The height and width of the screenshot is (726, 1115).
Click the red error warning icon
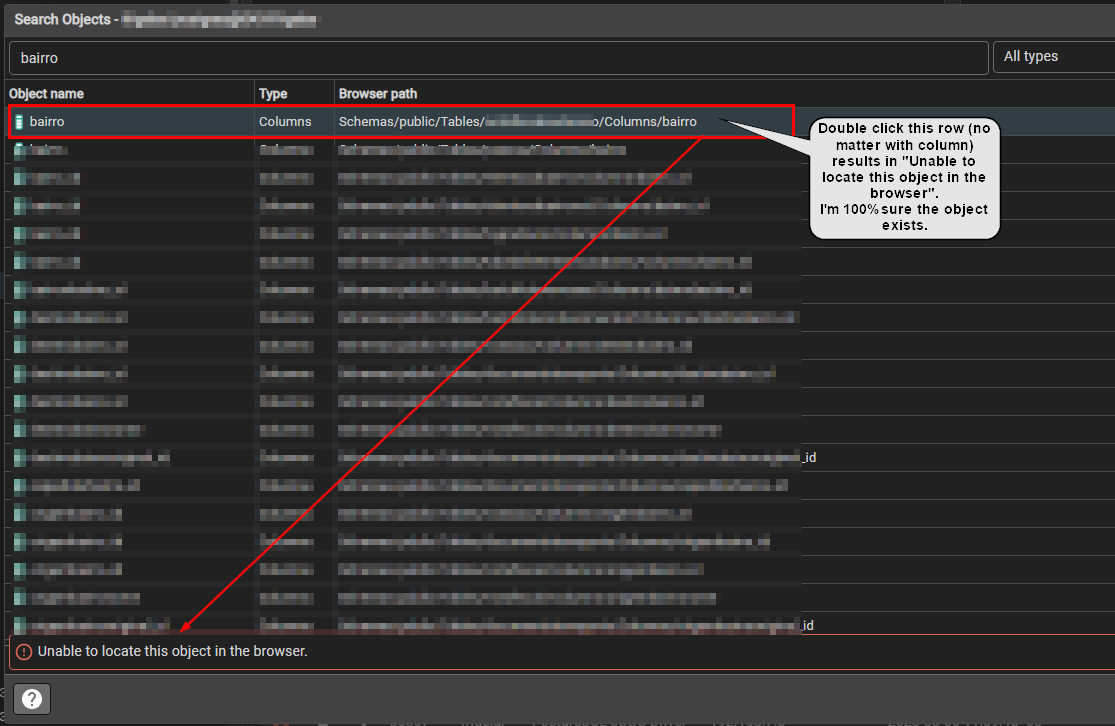pos(24,652)
